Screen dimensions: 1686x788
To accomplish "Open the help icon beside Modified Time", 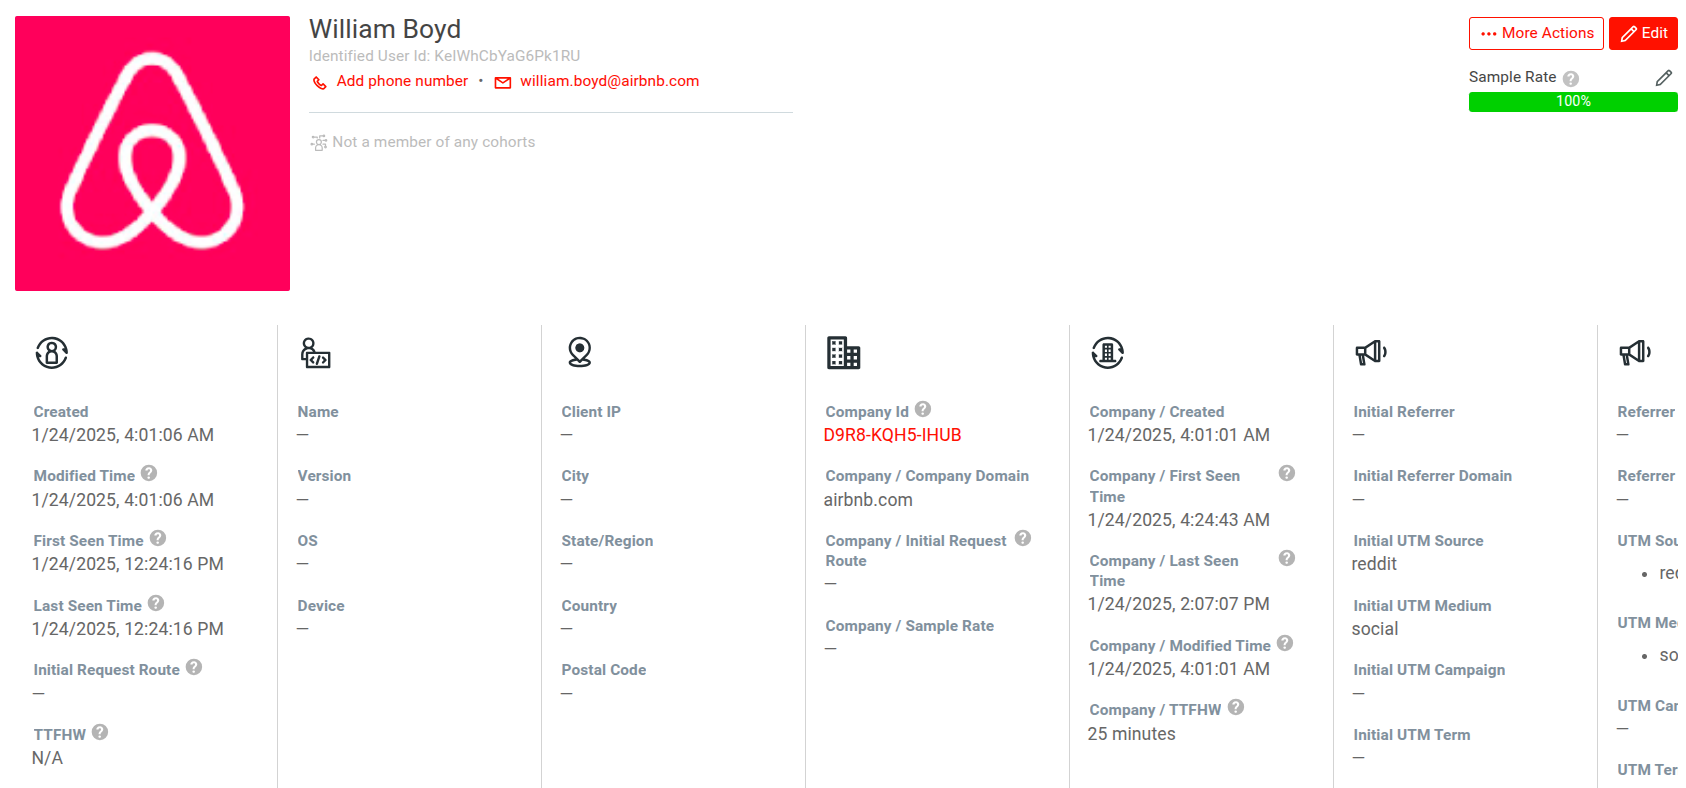I will (149, 473).
